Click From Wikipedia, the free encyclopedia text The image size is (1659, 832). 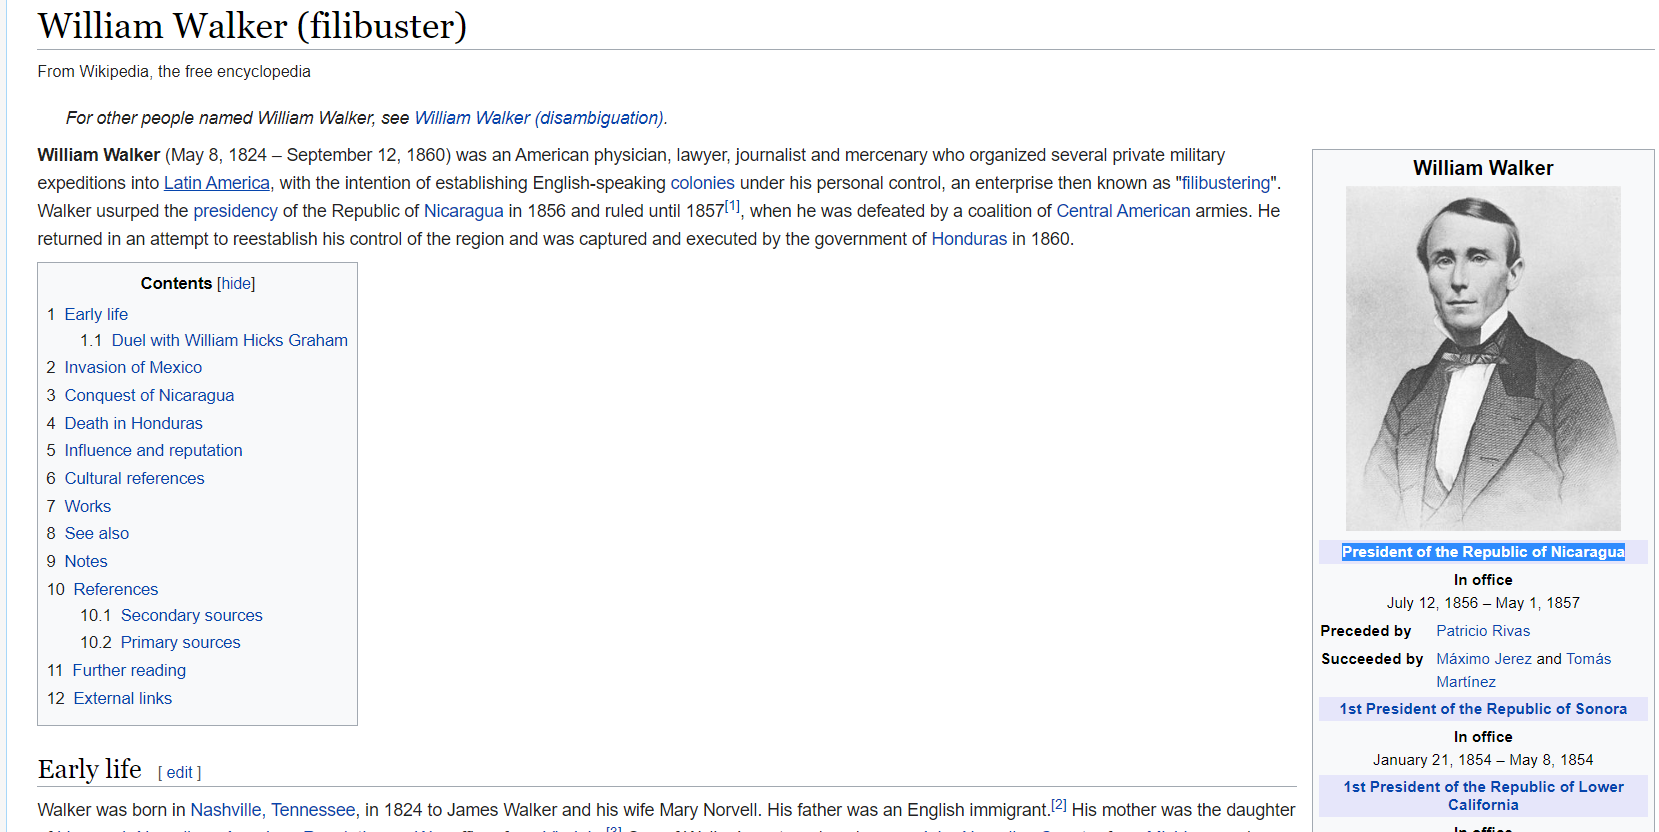pyautogui.click(x=174, y=72)
